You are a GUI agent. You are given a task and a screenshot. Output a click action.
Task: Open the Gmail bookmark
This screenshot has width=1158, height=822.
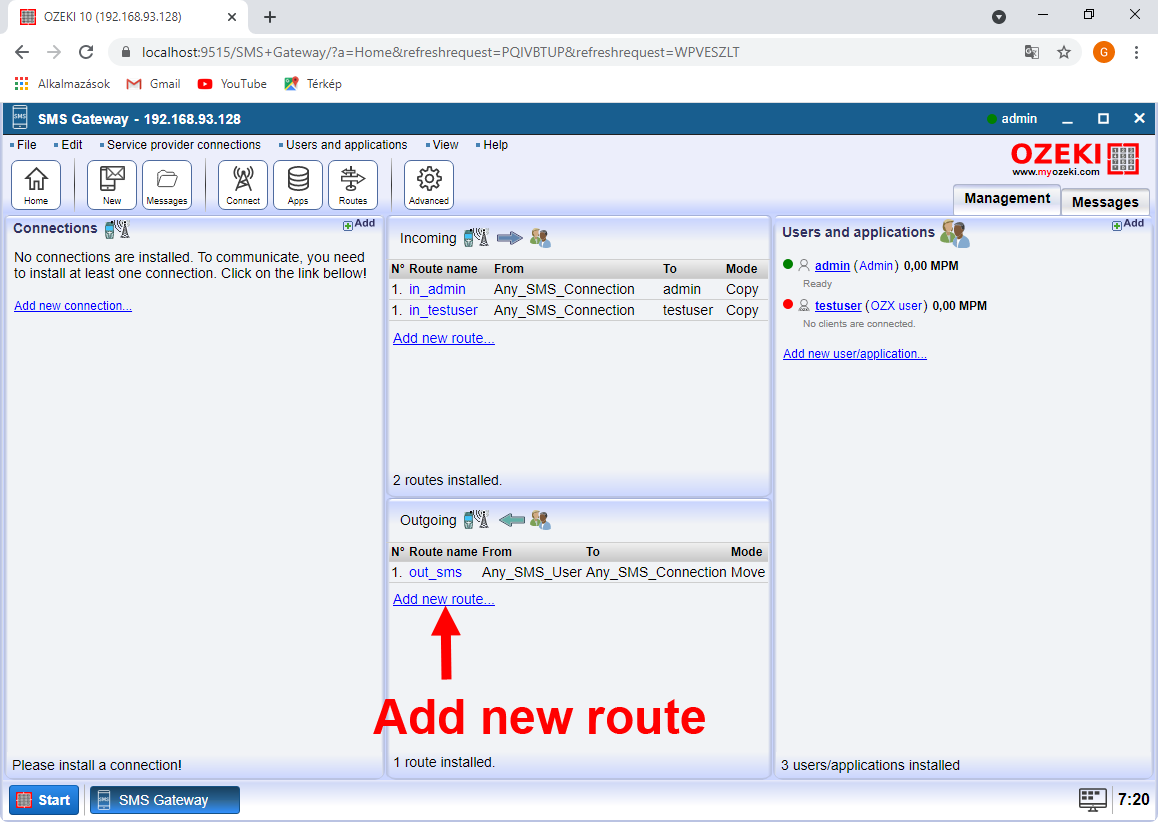[x=154, y=83]
